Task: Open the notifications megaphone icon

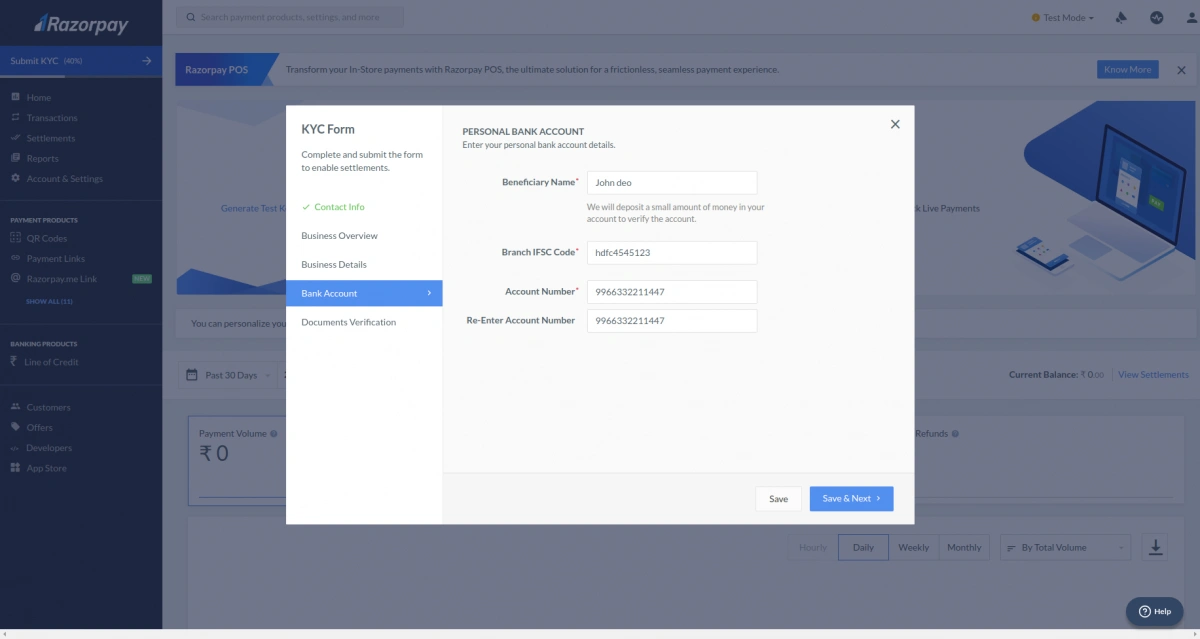Action: (1120, 17)
